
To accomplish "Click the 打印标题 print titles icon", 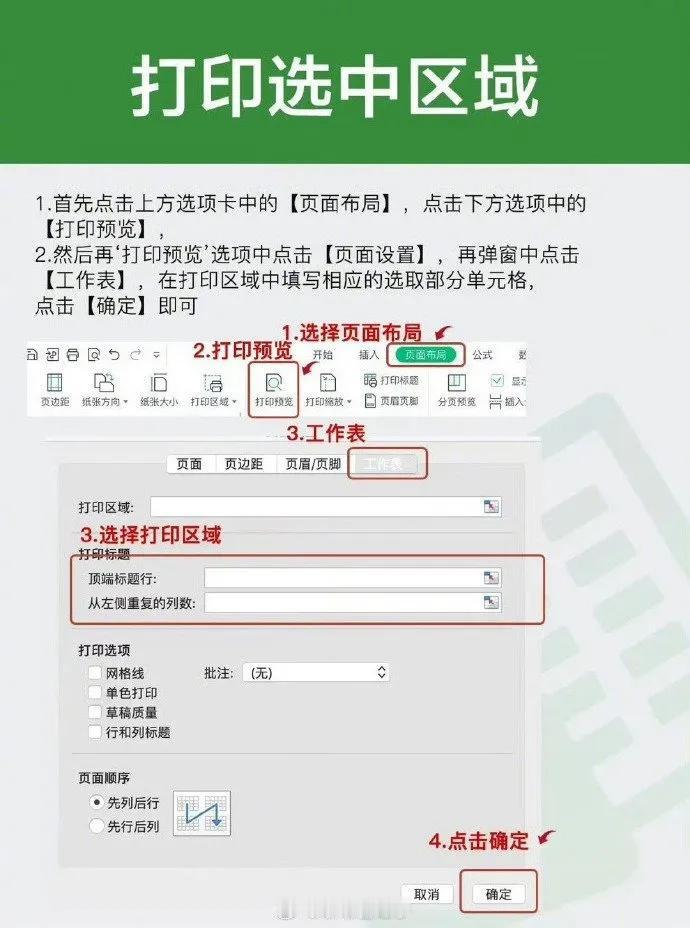I will (x=391, y=380).
